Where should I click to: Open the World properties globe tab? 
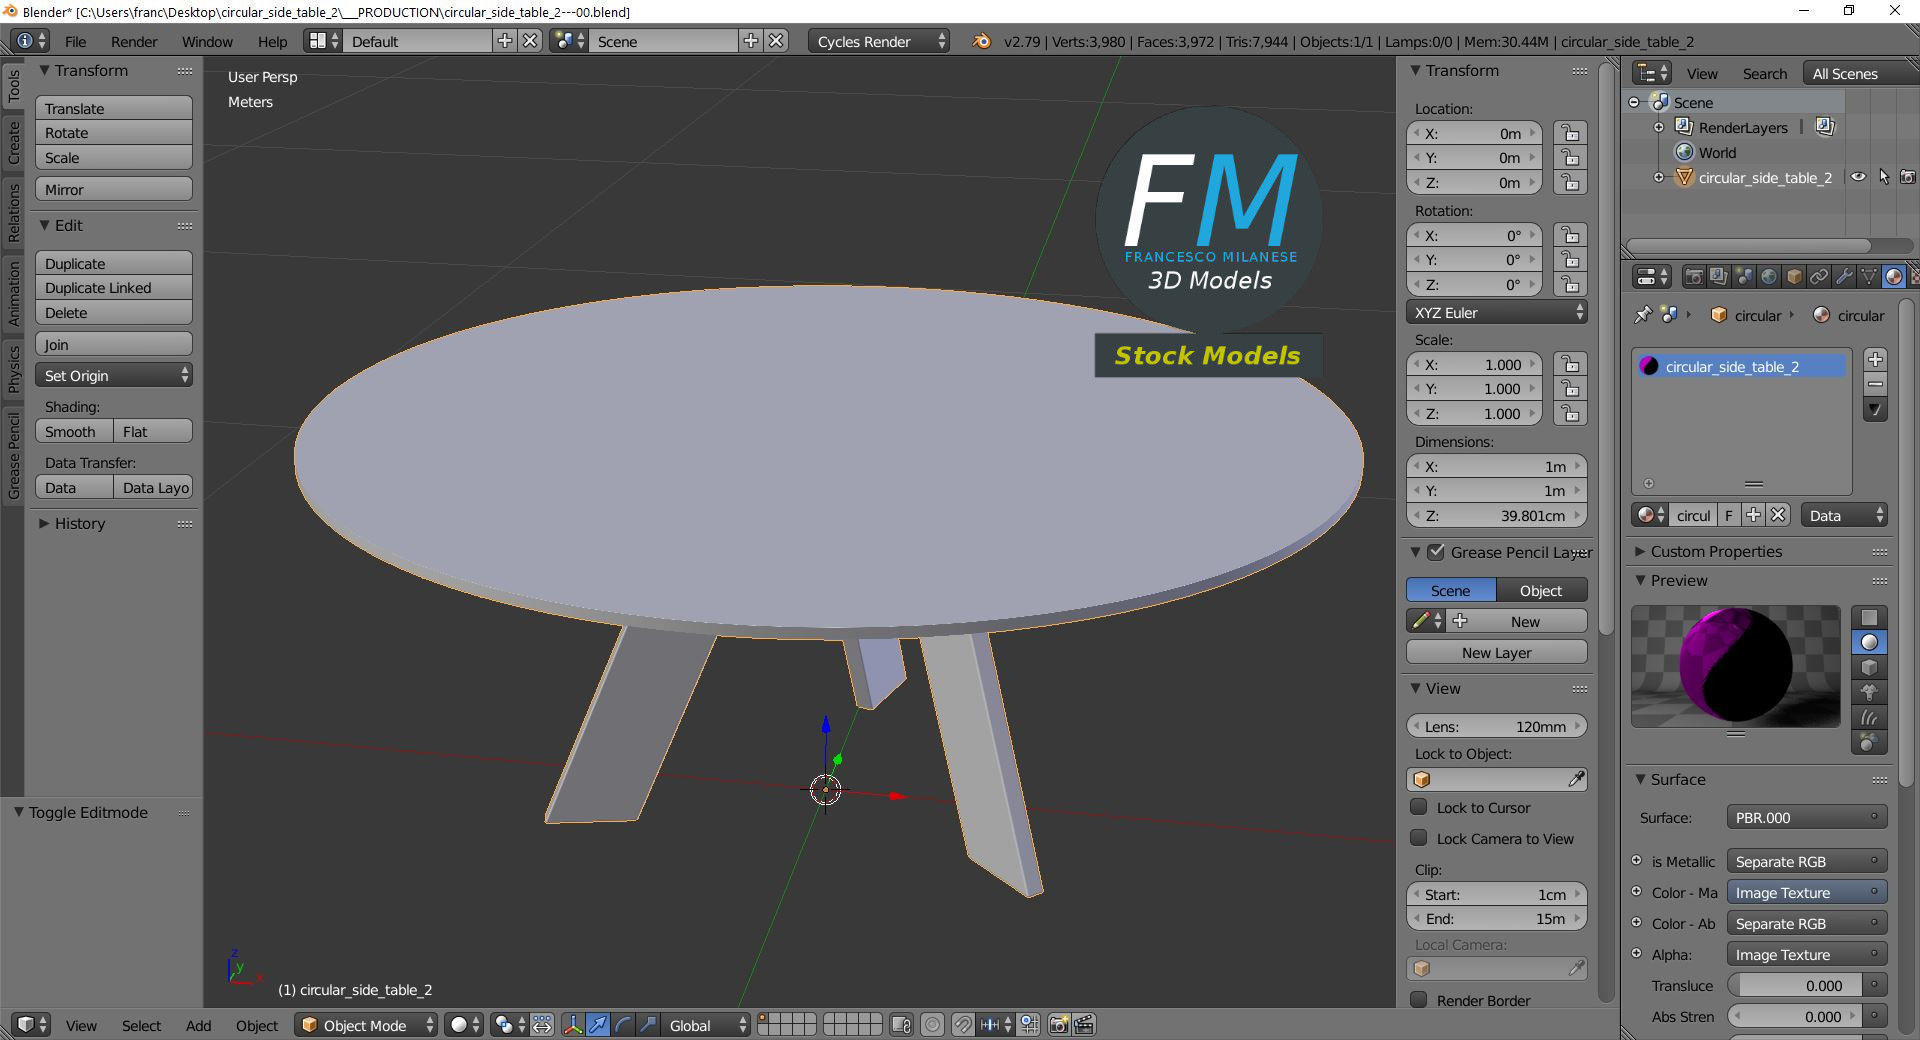1769,276
